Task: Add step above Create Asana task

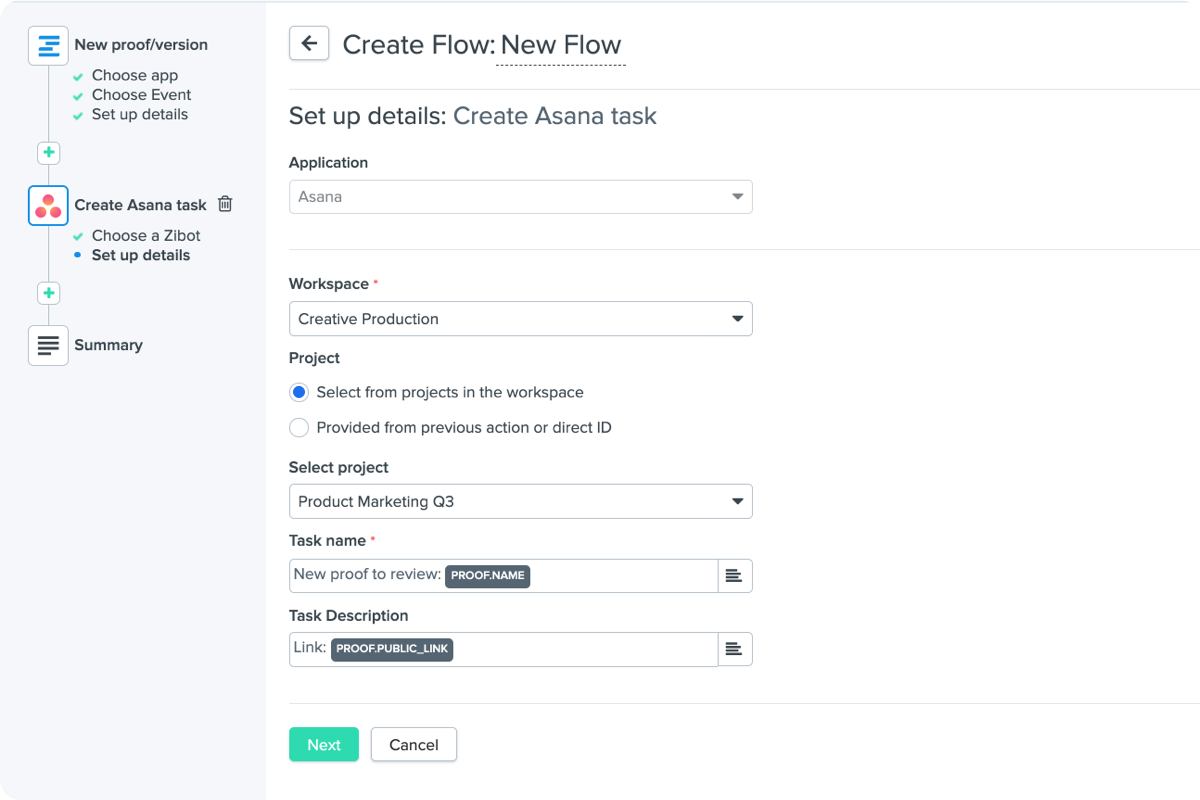Action: (x=48, y=153)
